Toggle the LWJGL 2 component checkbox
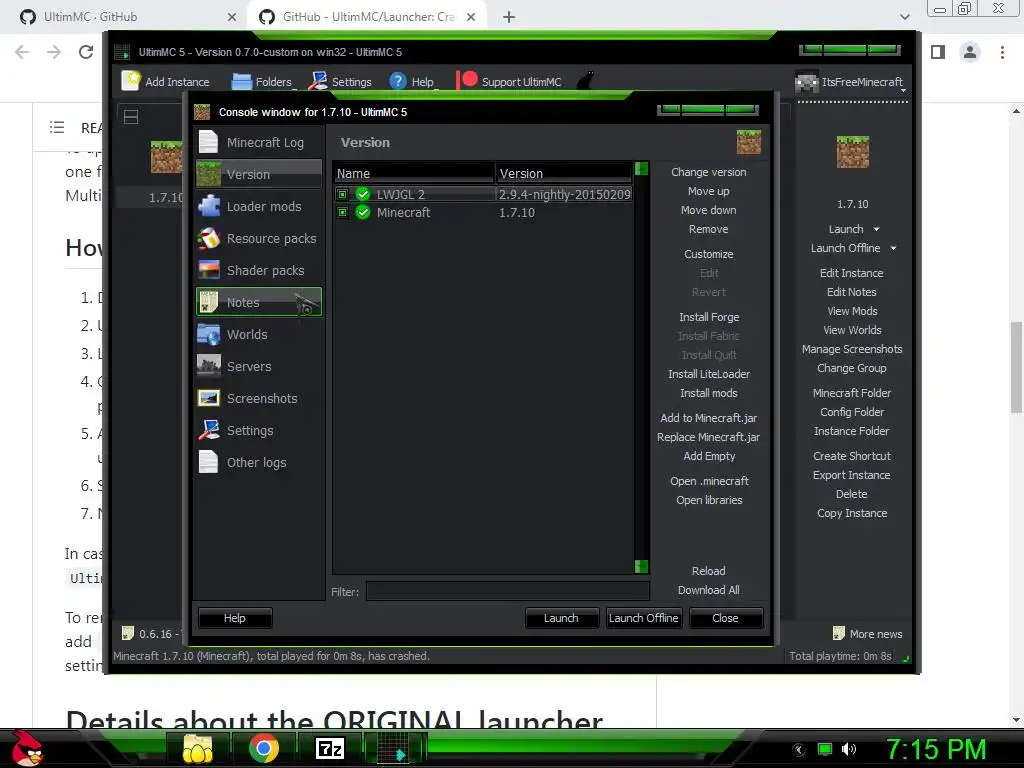Image resolution: width=1024 pixels, height=768 pixels. click(342, 194)
